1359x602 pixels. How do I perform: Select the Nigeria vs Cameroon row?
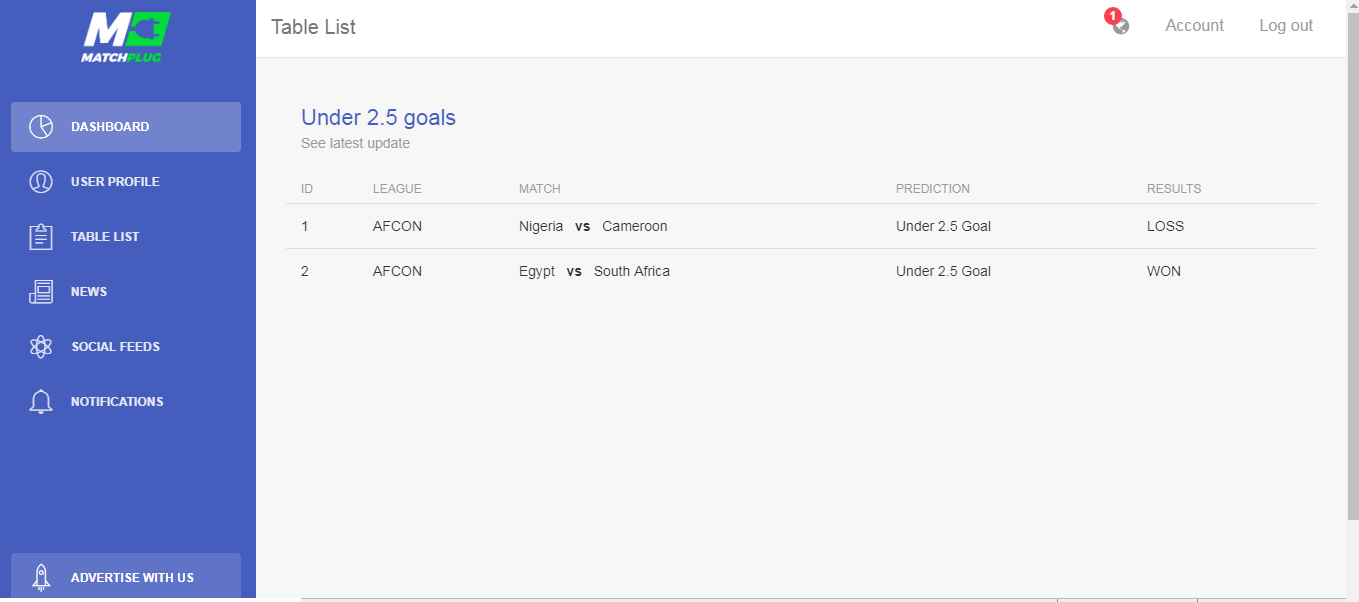click(x=800, y=226)
